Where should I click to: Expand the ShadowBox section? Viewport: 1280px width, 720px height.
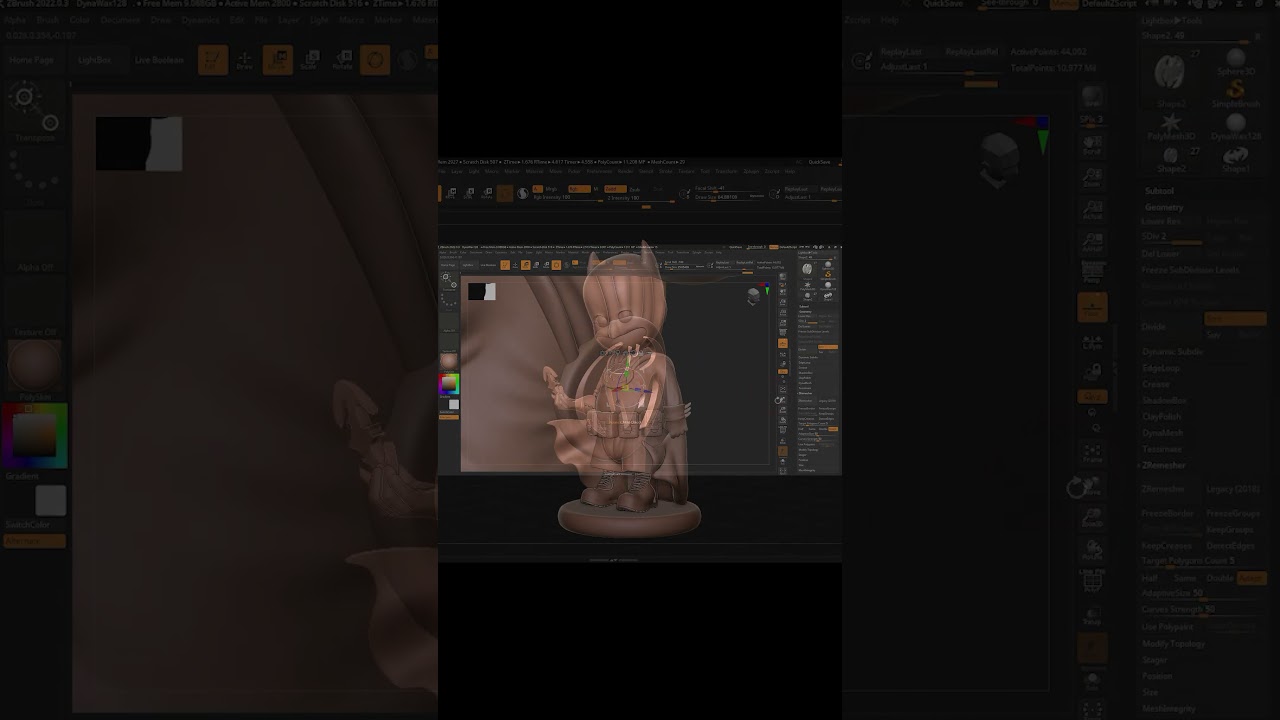[x=1163, y=400]
